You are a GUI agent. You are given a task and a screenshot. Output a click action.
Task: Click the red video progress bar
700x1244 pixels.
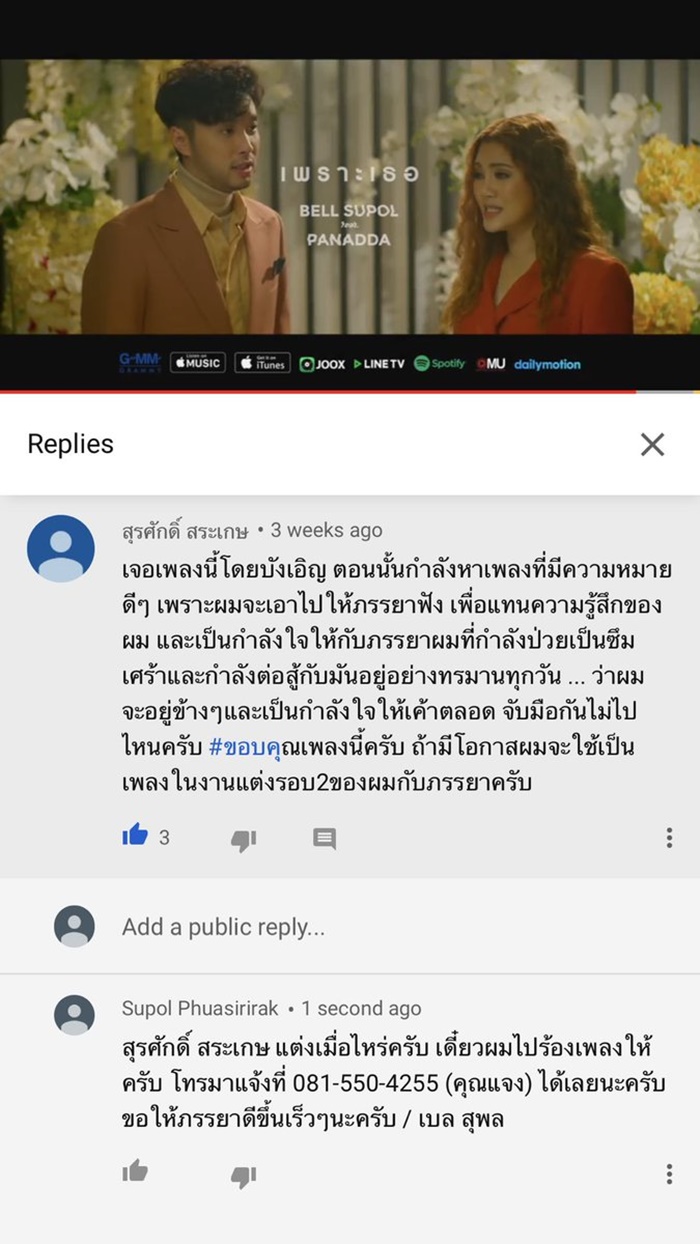tap(318, 392)
